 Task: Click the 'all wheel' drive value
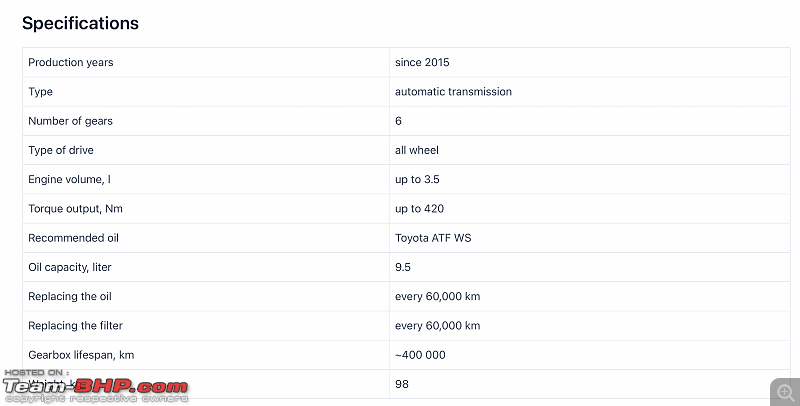(x=417, y=150)
